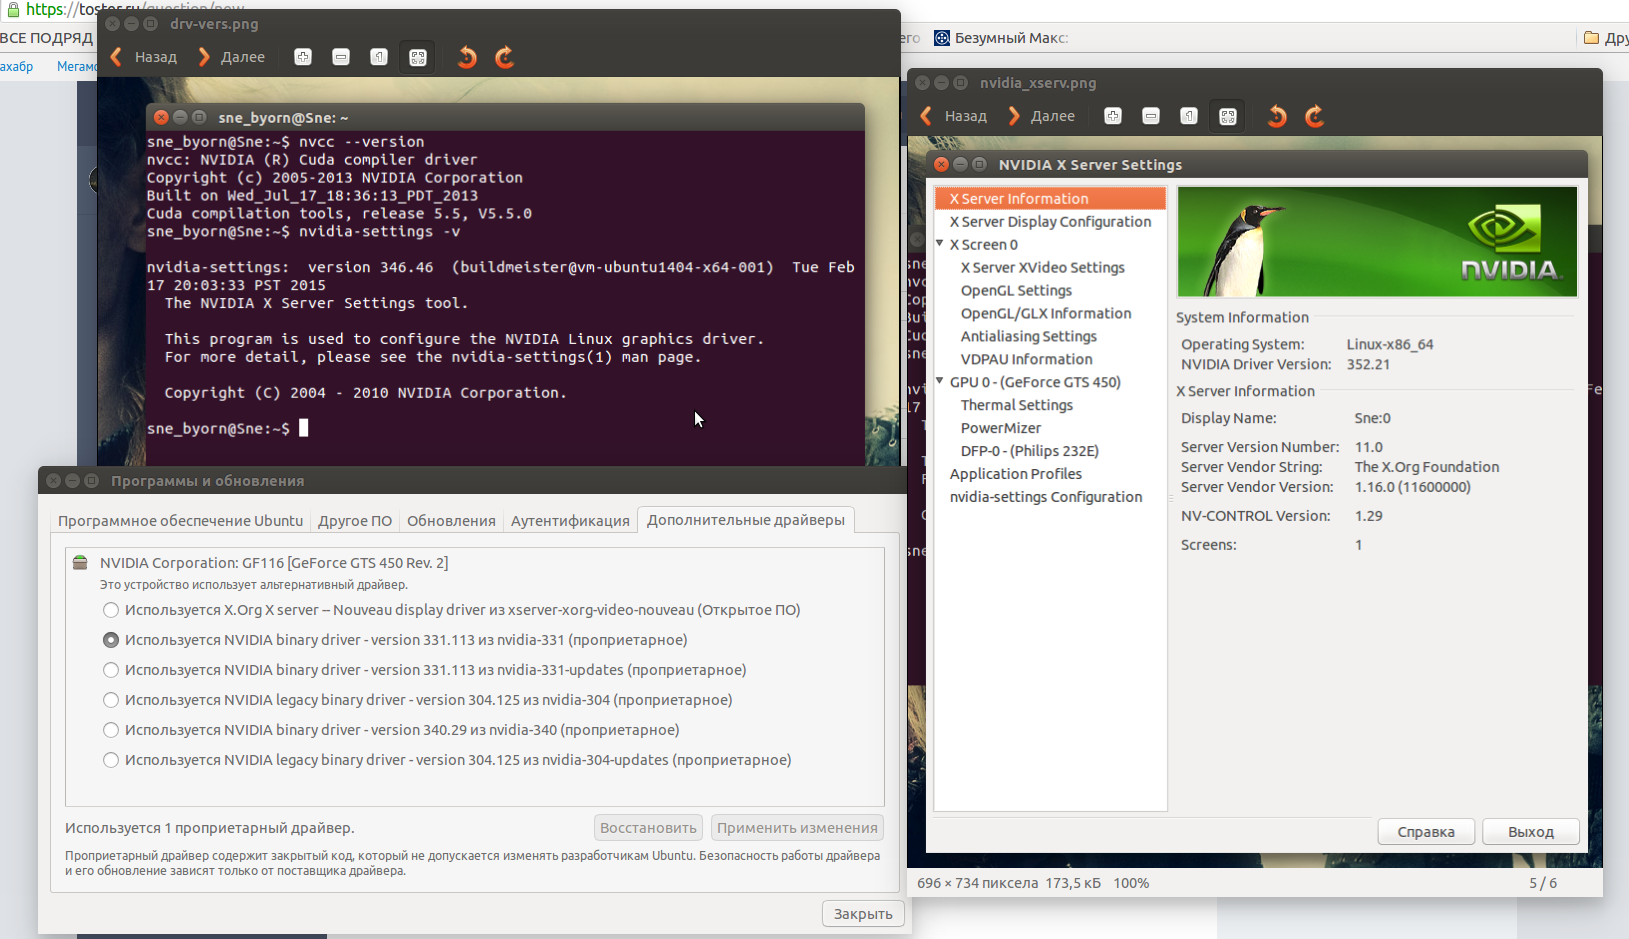Open X Server Display Configuration

point(1050,222)
